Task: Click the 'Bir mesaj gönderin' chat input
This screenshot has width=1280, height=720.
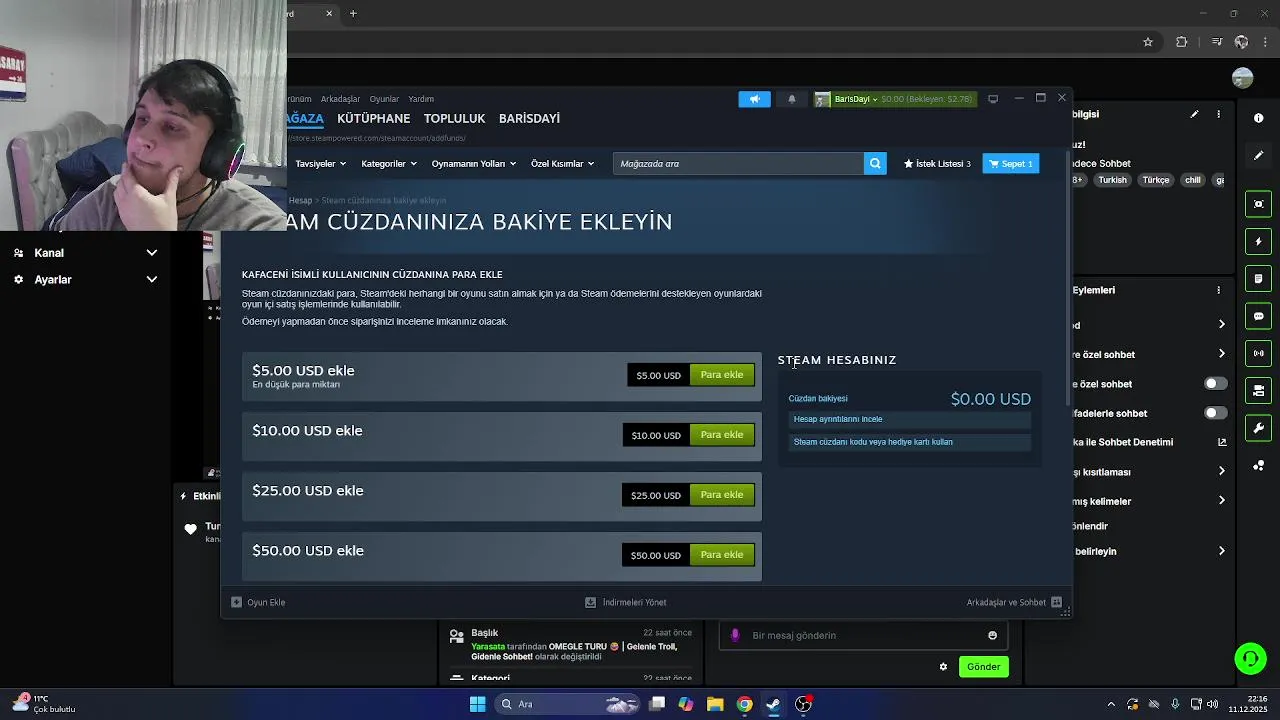Action: coord(863,635)
